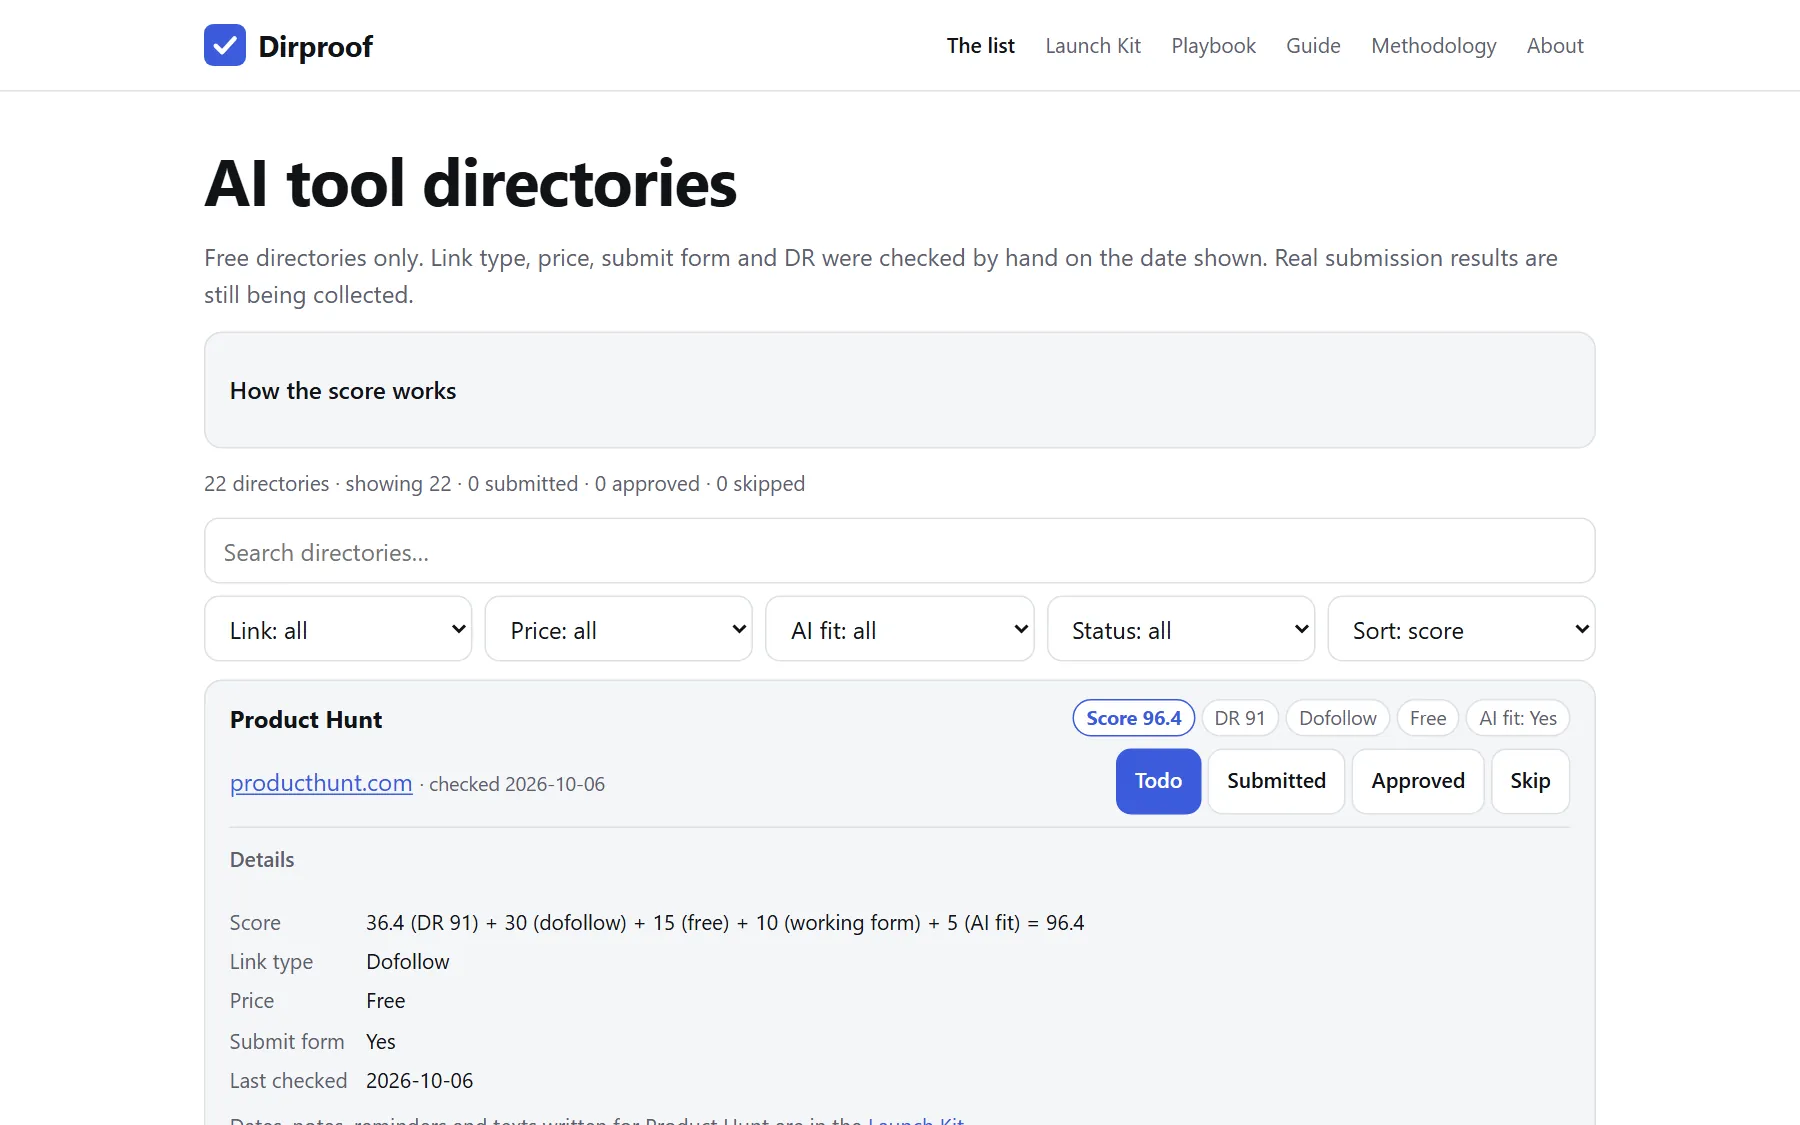This screenshot has width=1800, height=1125.
Task: Open the Sort: score dropdown
Action: click(1461, 629)
